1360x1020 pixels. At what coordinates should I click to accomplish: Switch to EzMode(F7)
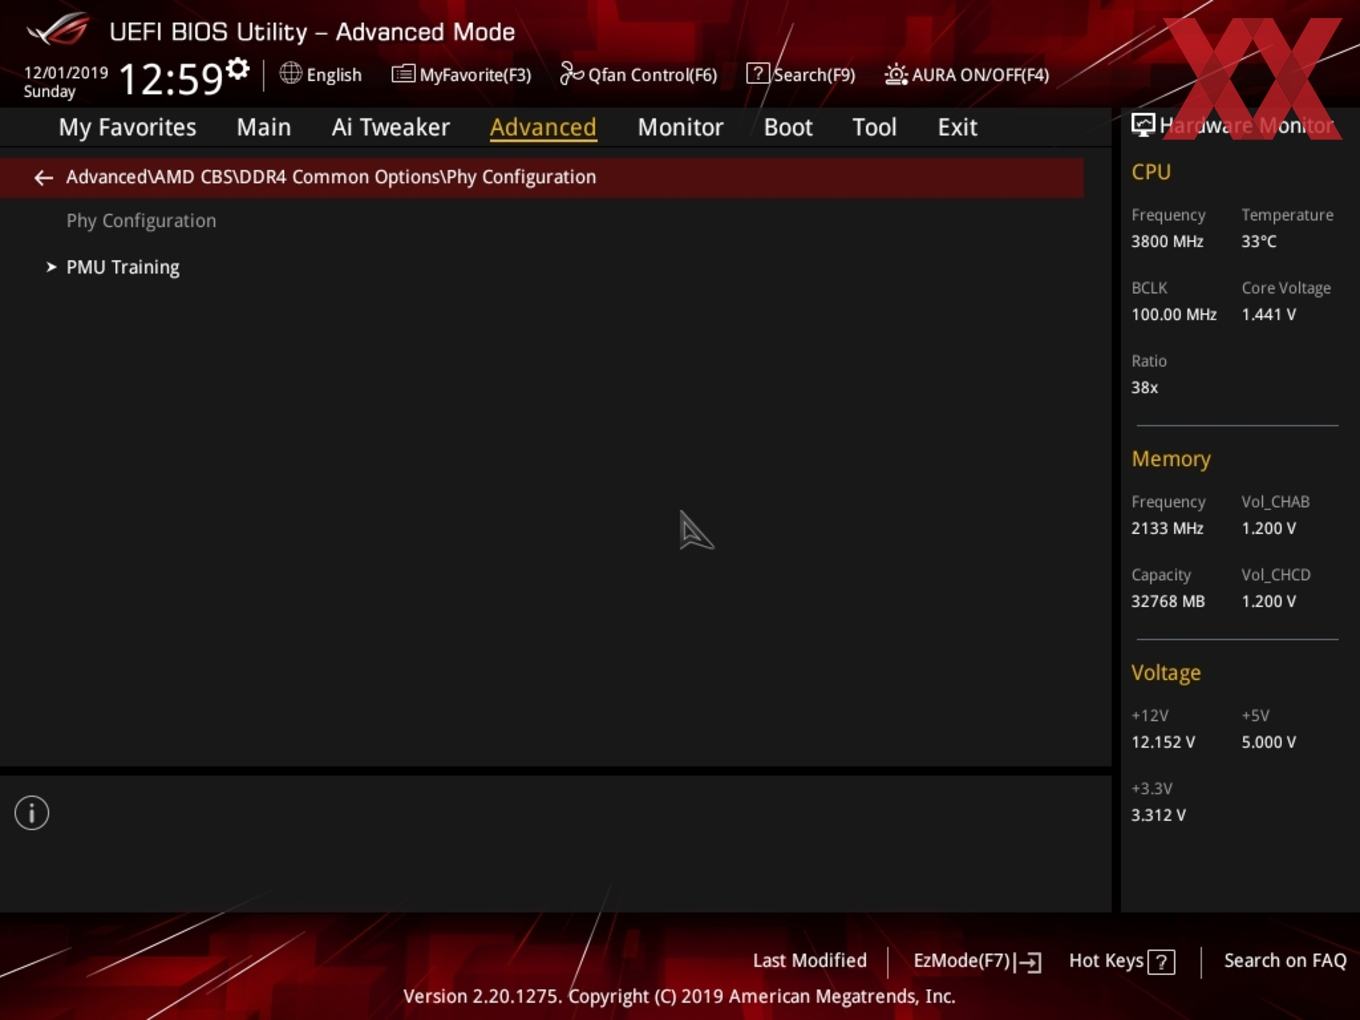[x=977, y=961]
